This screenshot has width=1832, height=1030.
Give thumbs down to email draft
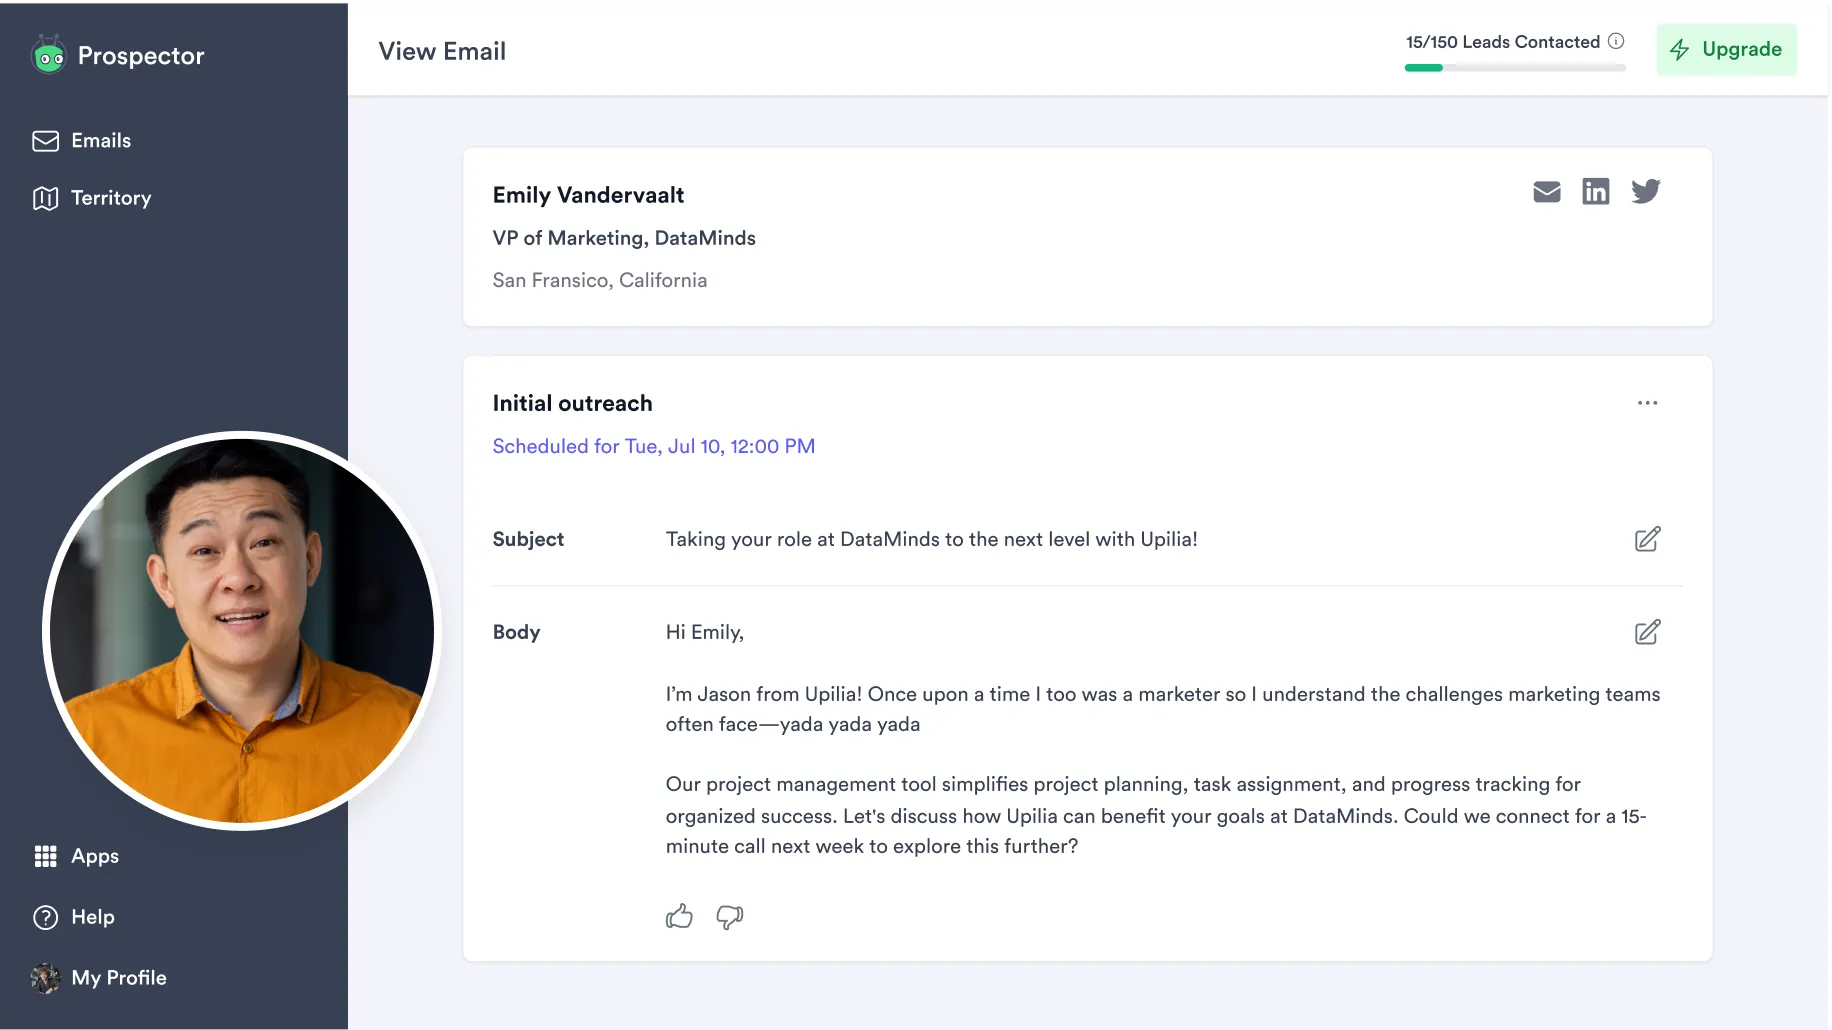pos(730,917)
